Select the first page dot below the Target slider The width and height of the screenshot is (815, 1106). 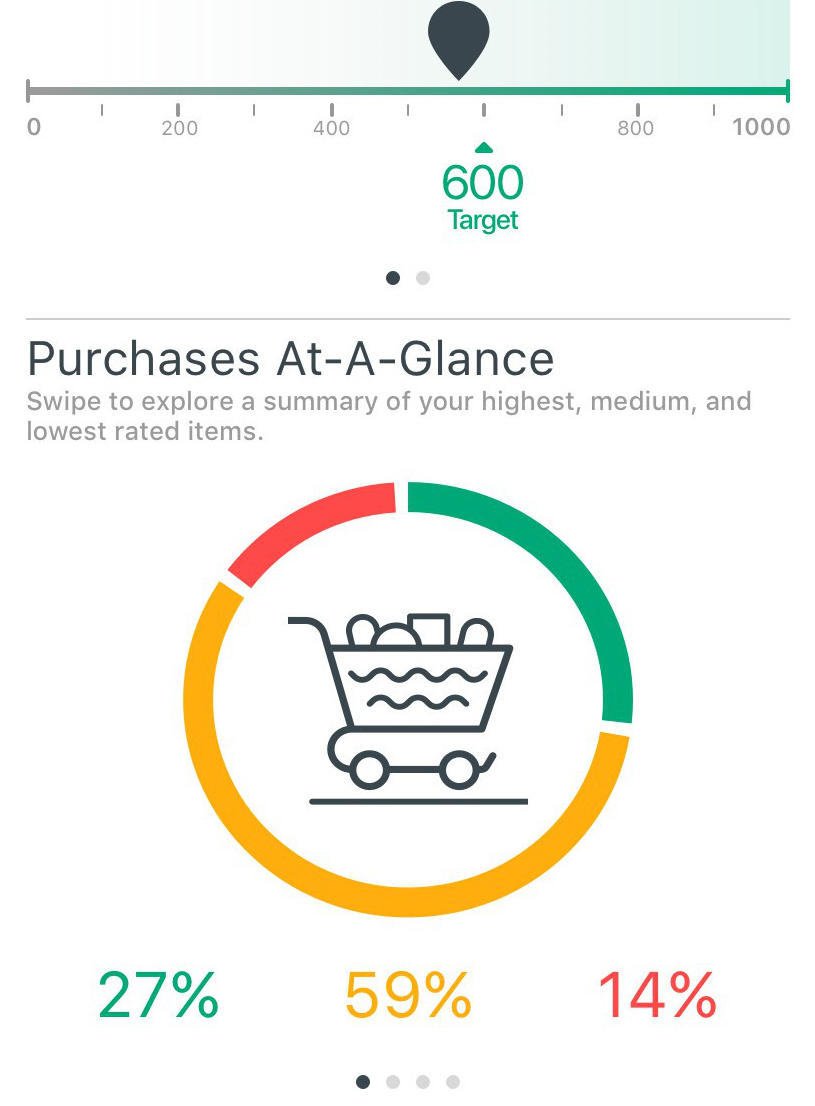393,278
